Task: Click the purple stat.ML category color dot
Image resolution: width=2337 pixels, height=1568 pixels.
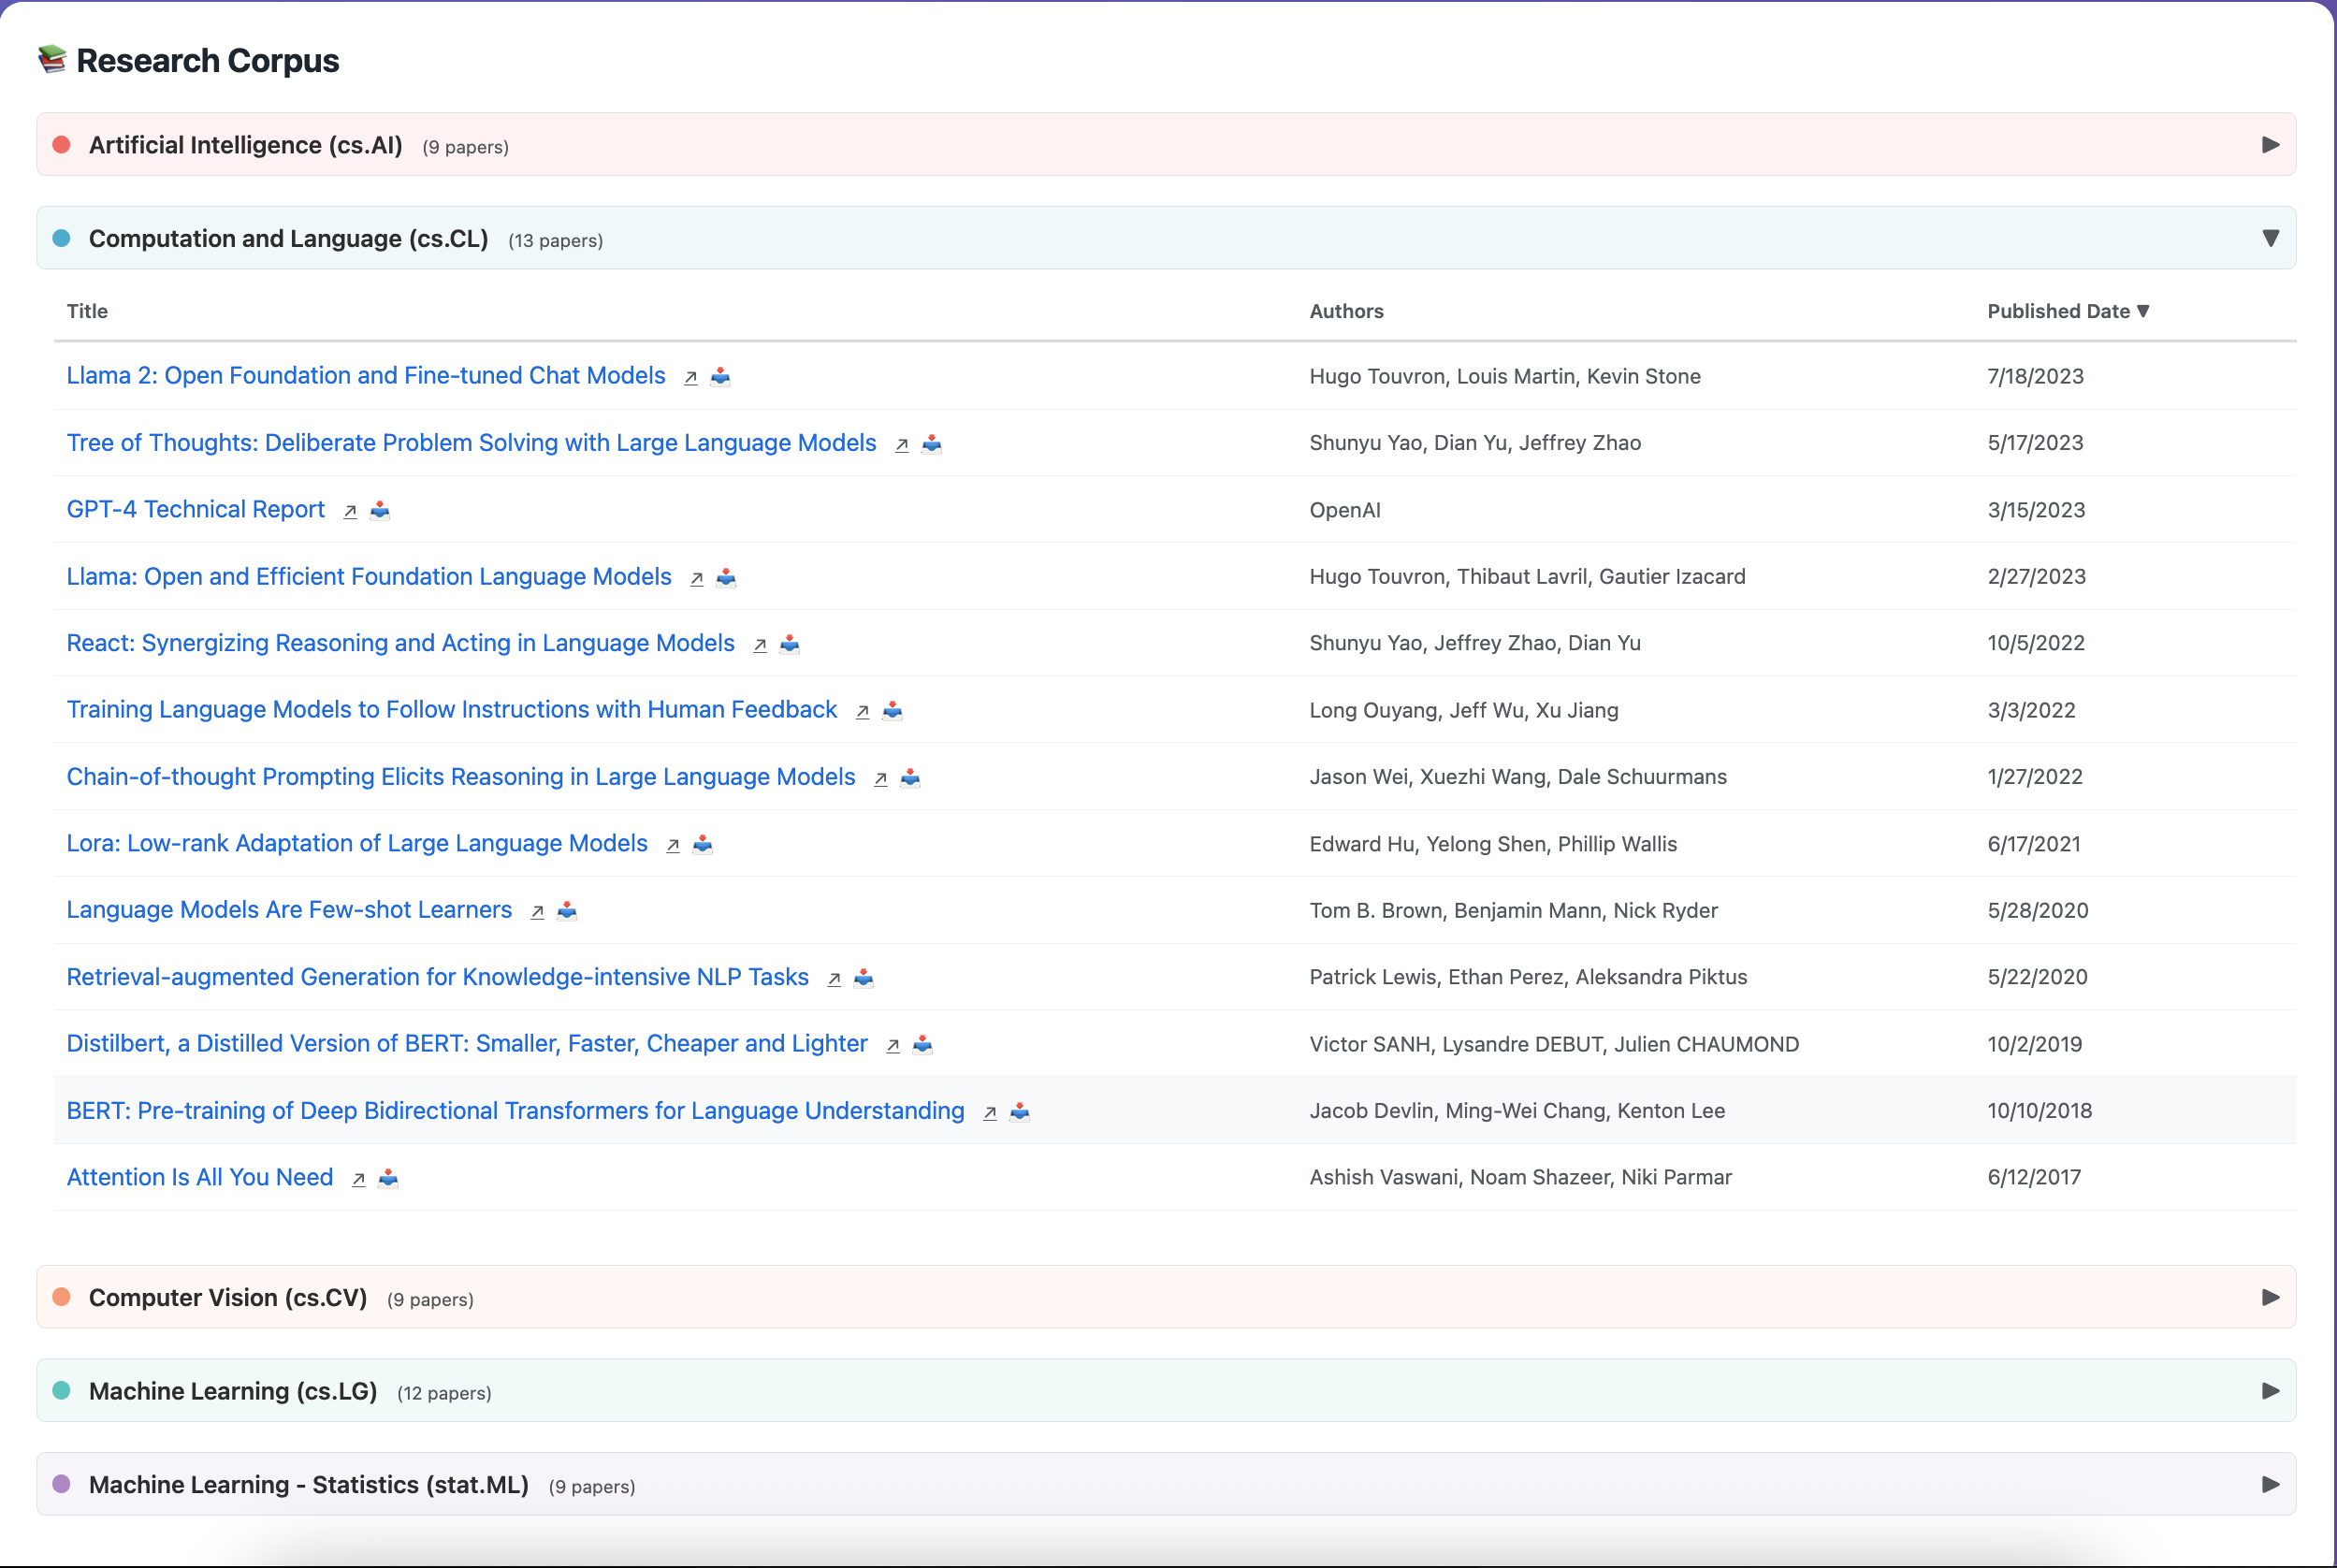Action: [61, 1484]
